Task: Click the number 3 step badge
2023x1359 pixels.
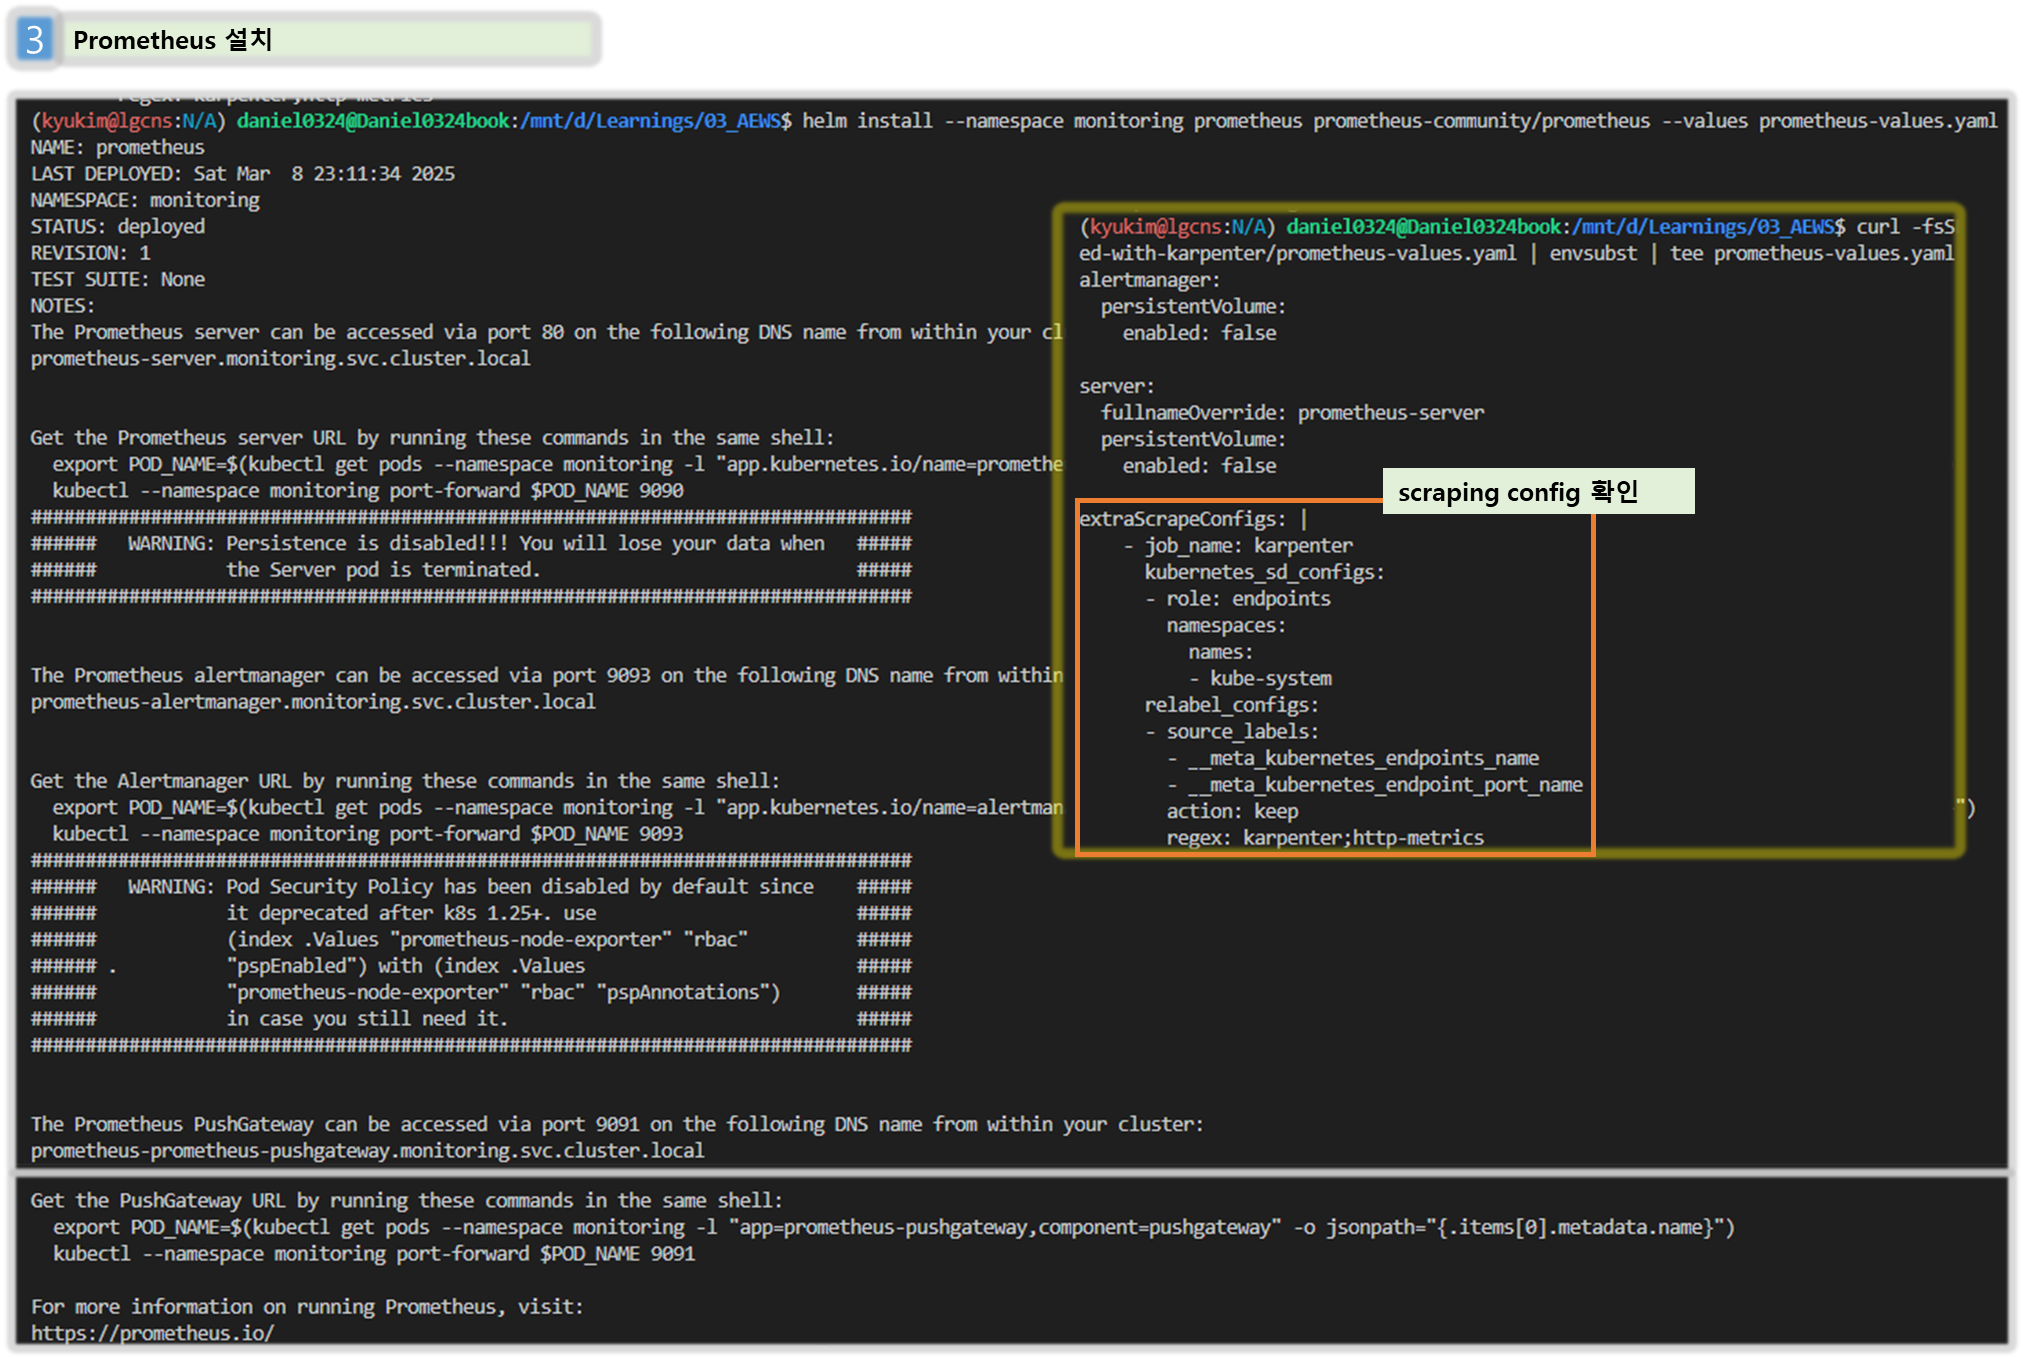Action: tap(35, 40)
